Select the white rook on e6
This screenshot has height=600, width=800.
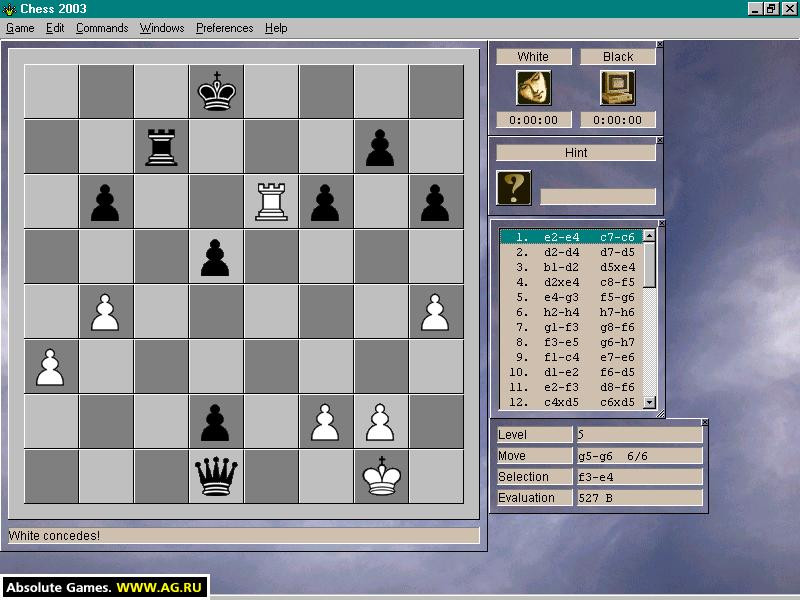pyautogui.click(x=271, y=202)
